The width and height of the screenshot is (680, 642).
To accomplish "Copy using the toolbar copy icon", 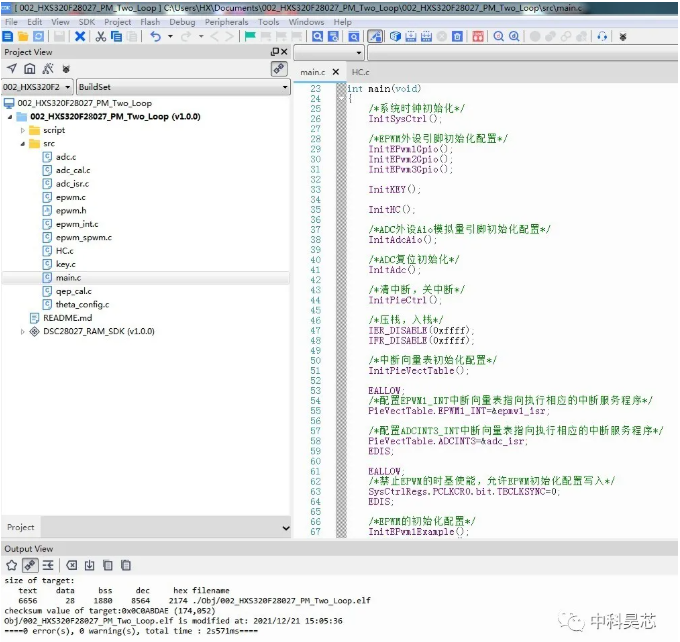I will 116,36.
